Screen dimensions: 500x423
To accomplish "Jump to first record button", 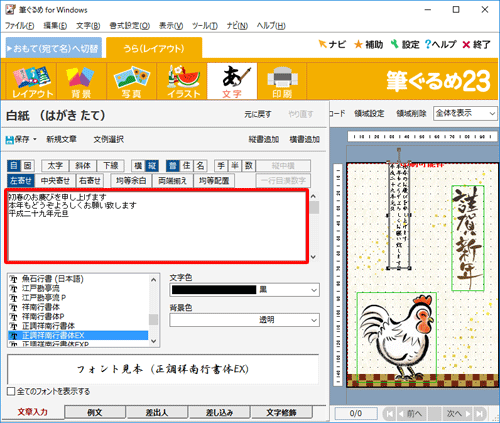I will click(389, 414).
